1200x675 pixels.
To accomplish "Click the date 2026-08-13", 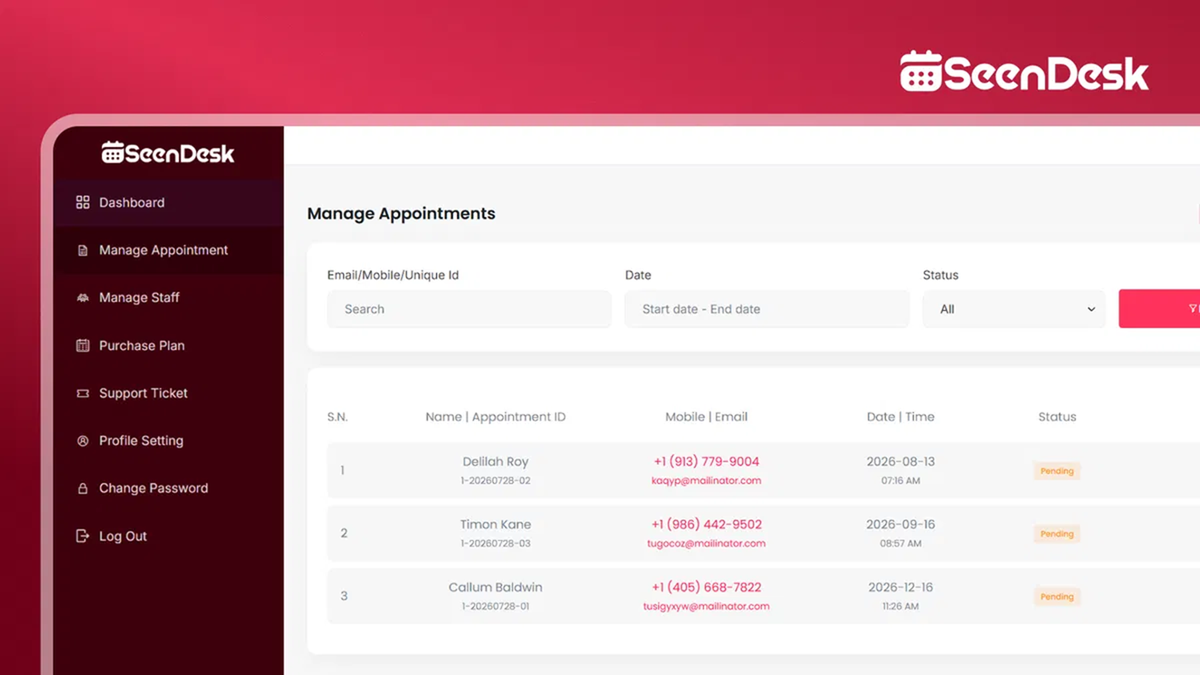I will tap(900, 462).
